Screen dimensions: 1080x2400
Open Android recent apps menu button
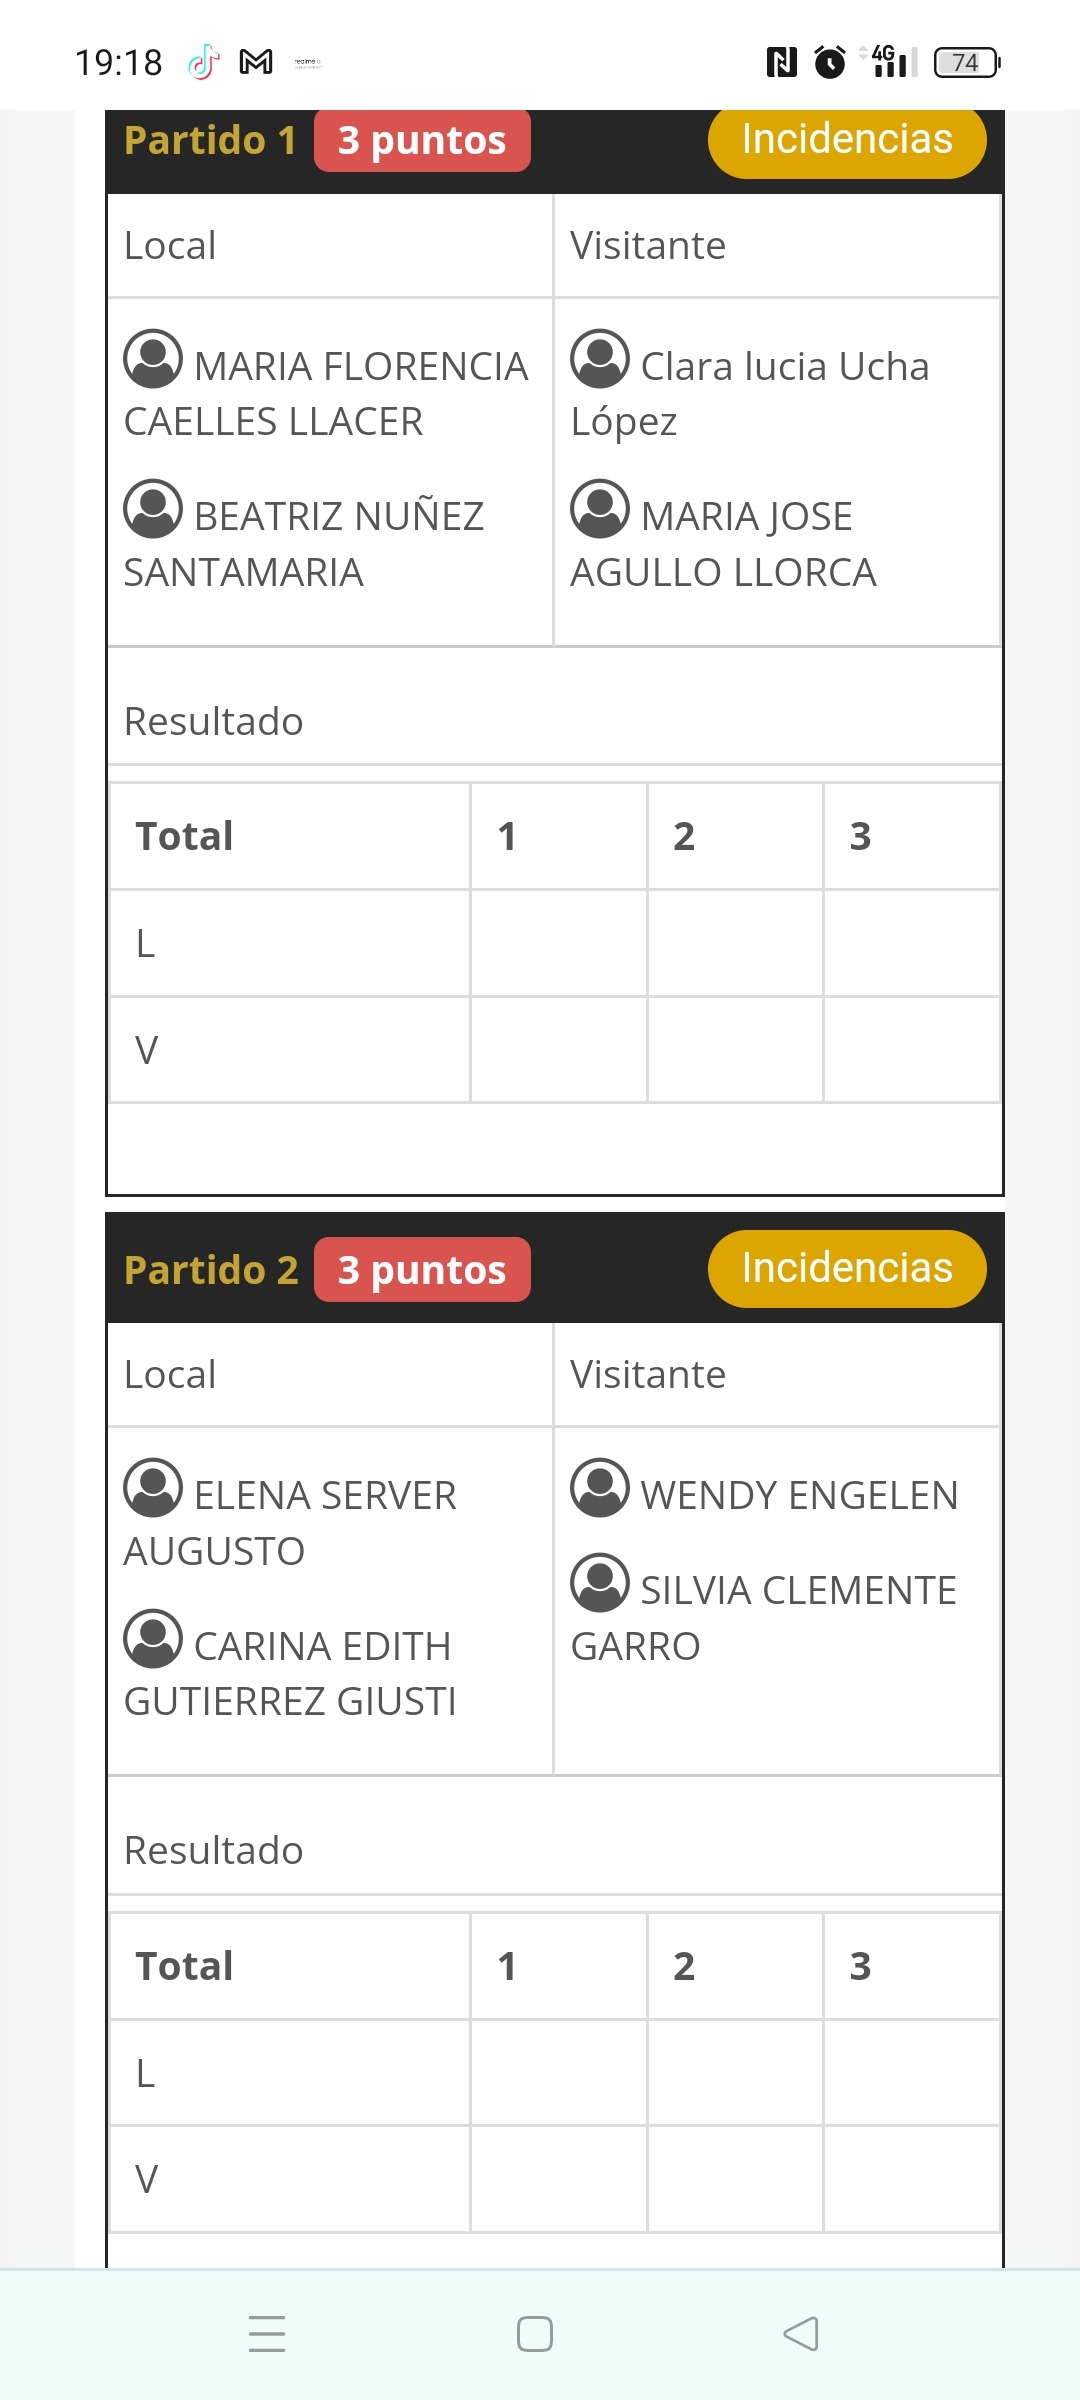pos(267,2334)
